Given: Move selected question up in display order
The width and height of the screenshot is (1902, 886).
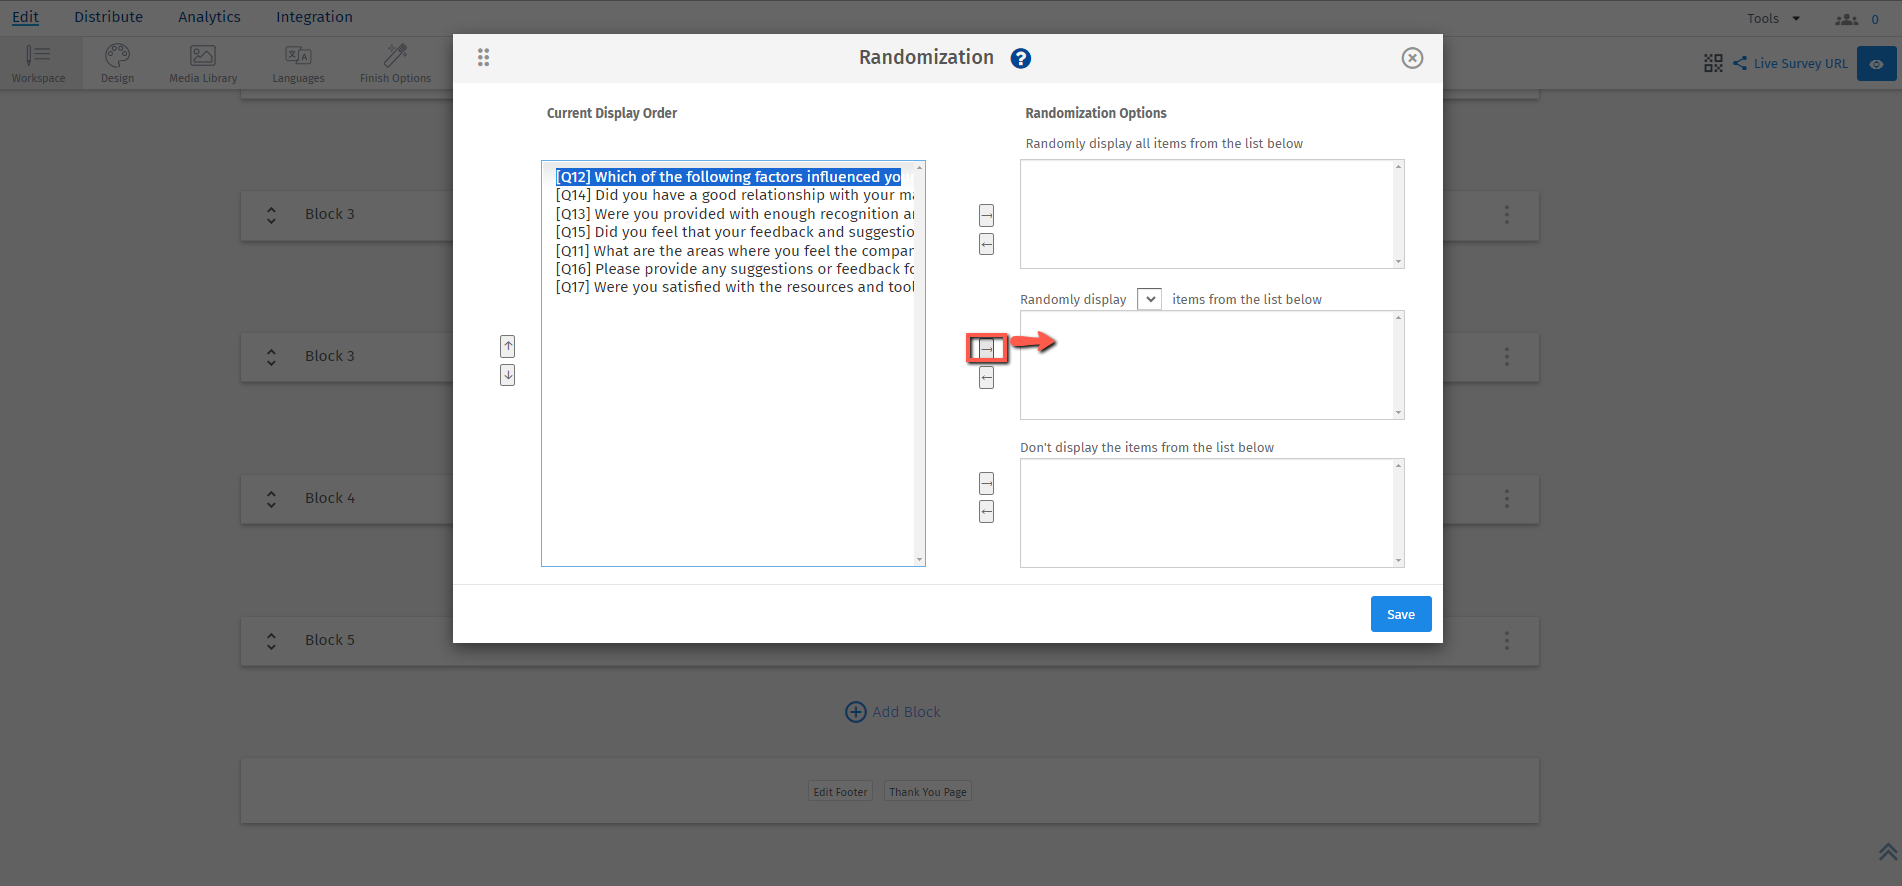Looking at the screenshot, I should [x=508, y=346].
